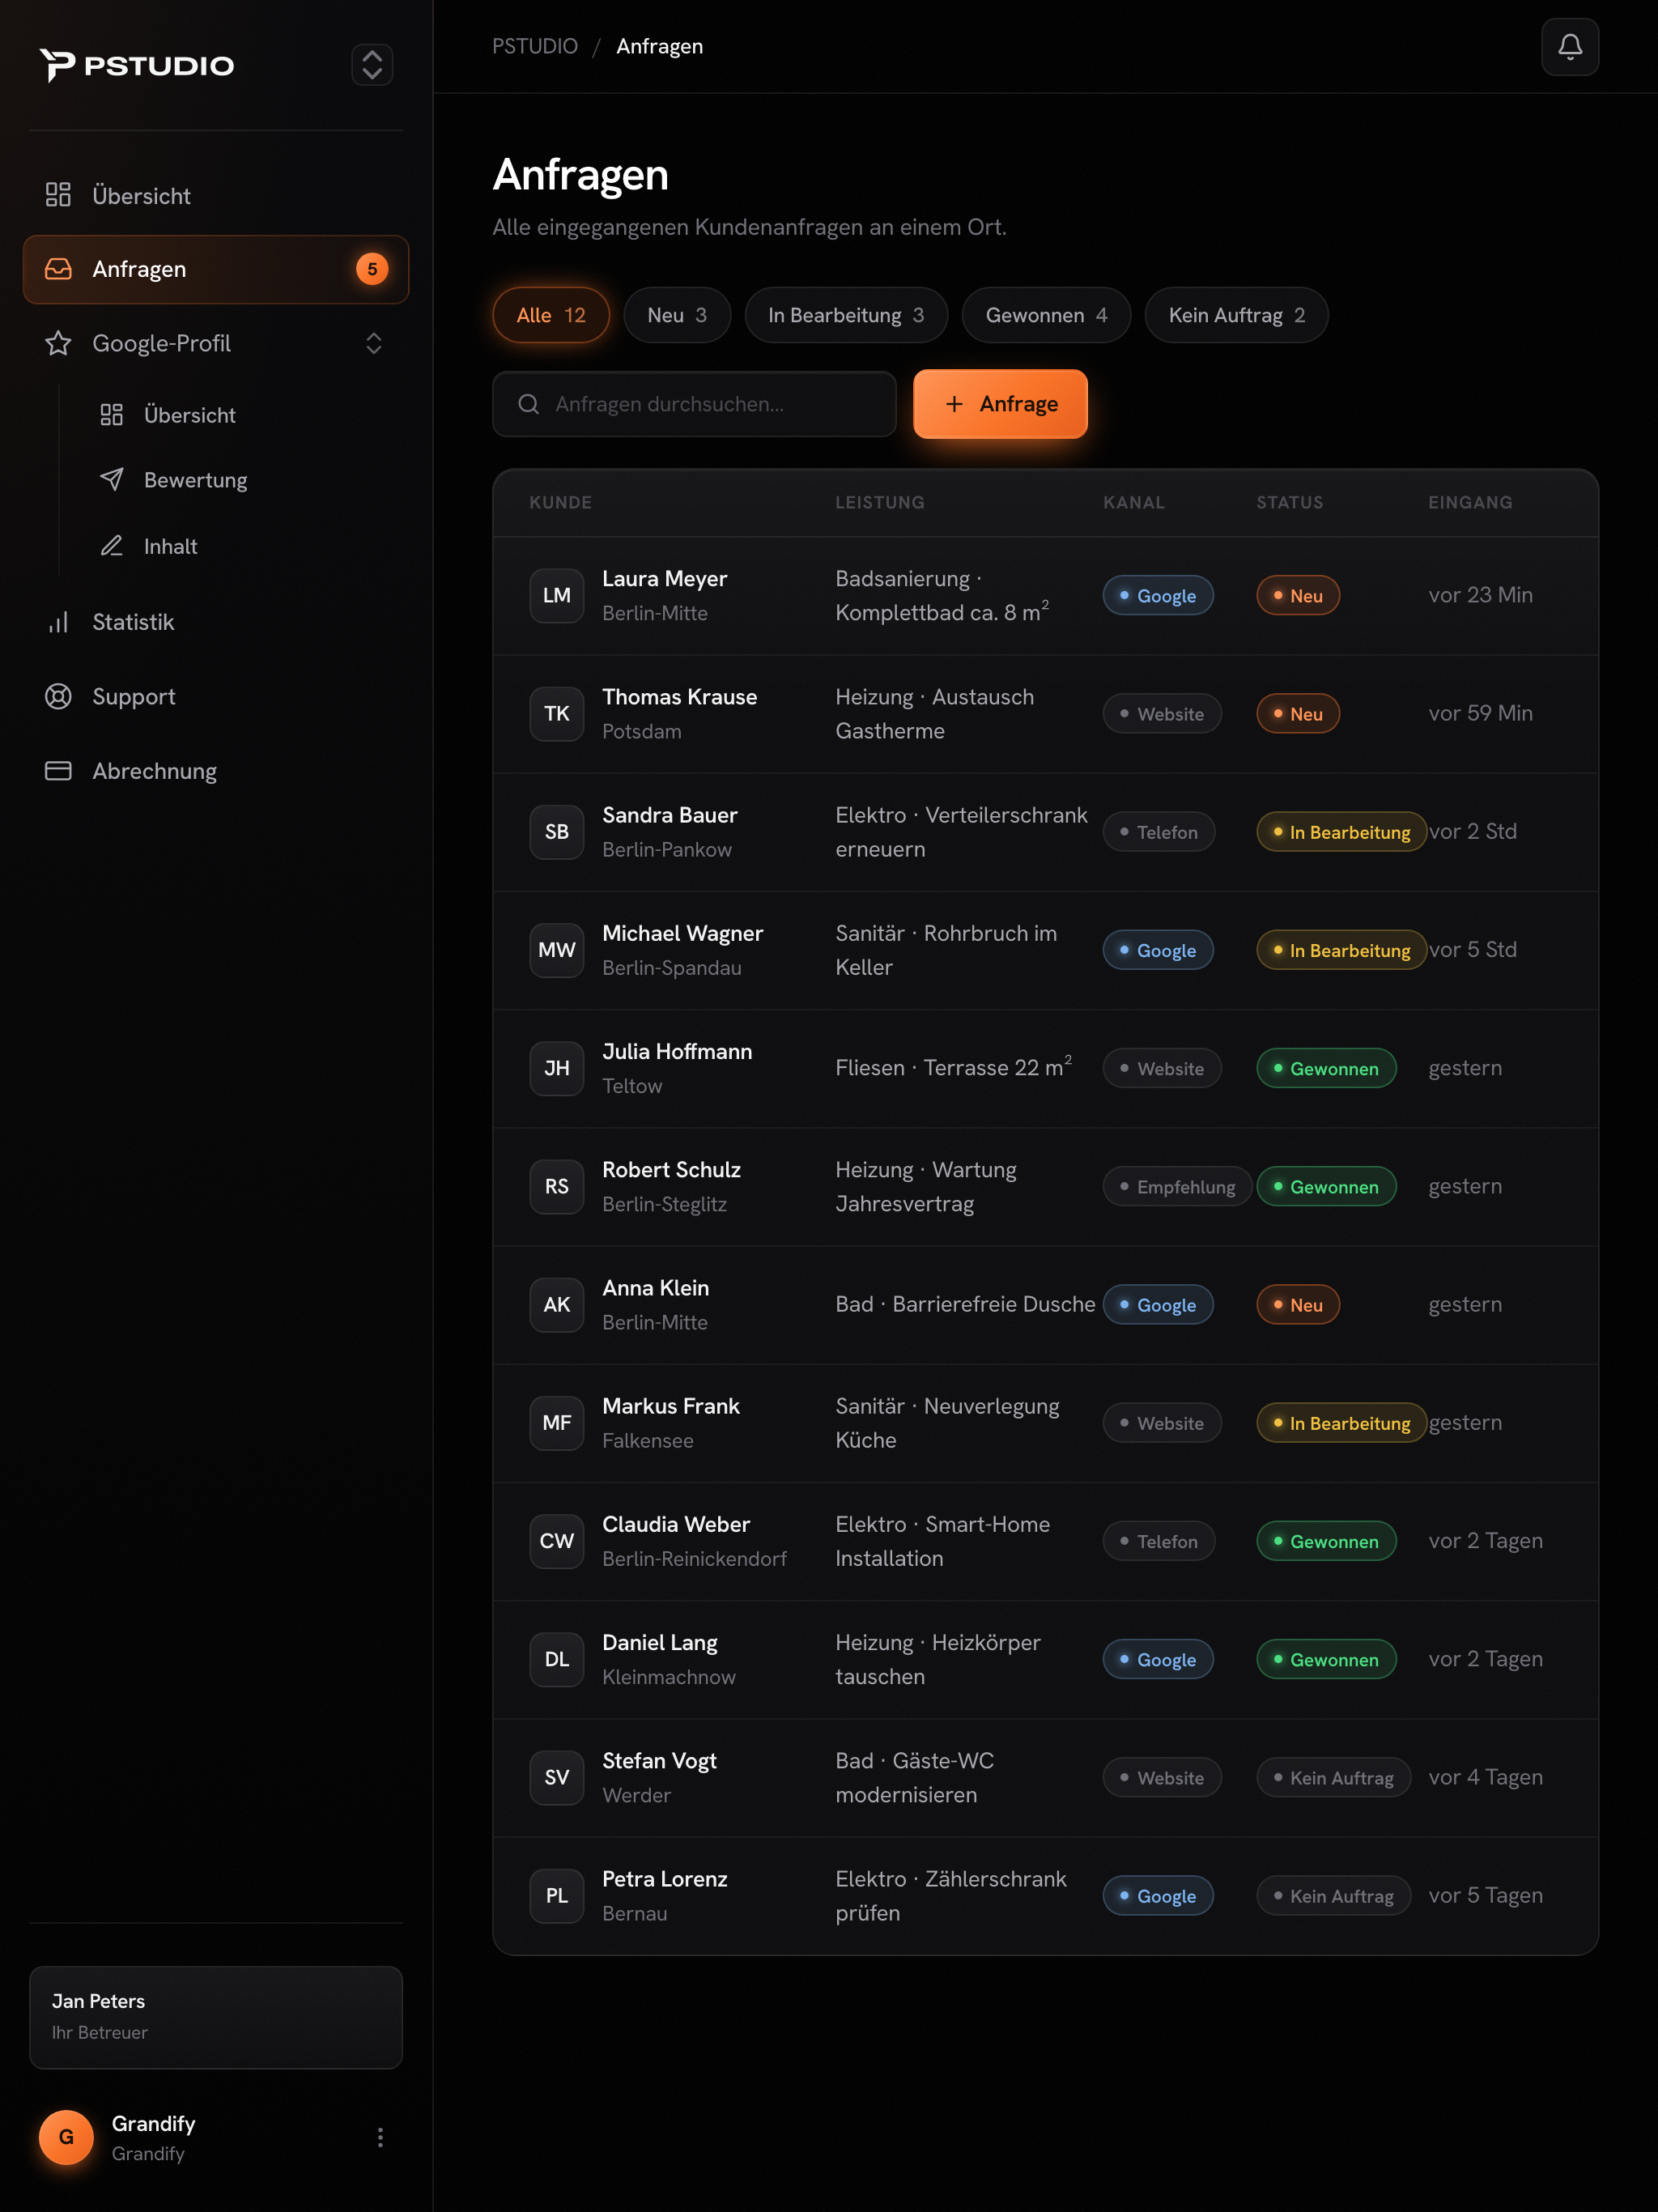Click the MW avatar for Michael Wagner
Screen dimensions: 1658x2212
click(x=557, y=950)
